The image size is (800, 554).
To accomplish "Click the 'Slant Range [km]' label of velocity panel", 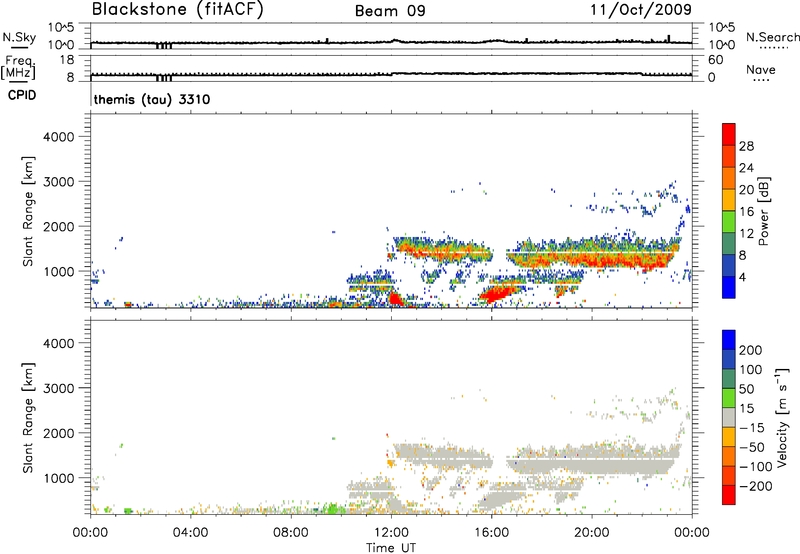I will 28,418.
